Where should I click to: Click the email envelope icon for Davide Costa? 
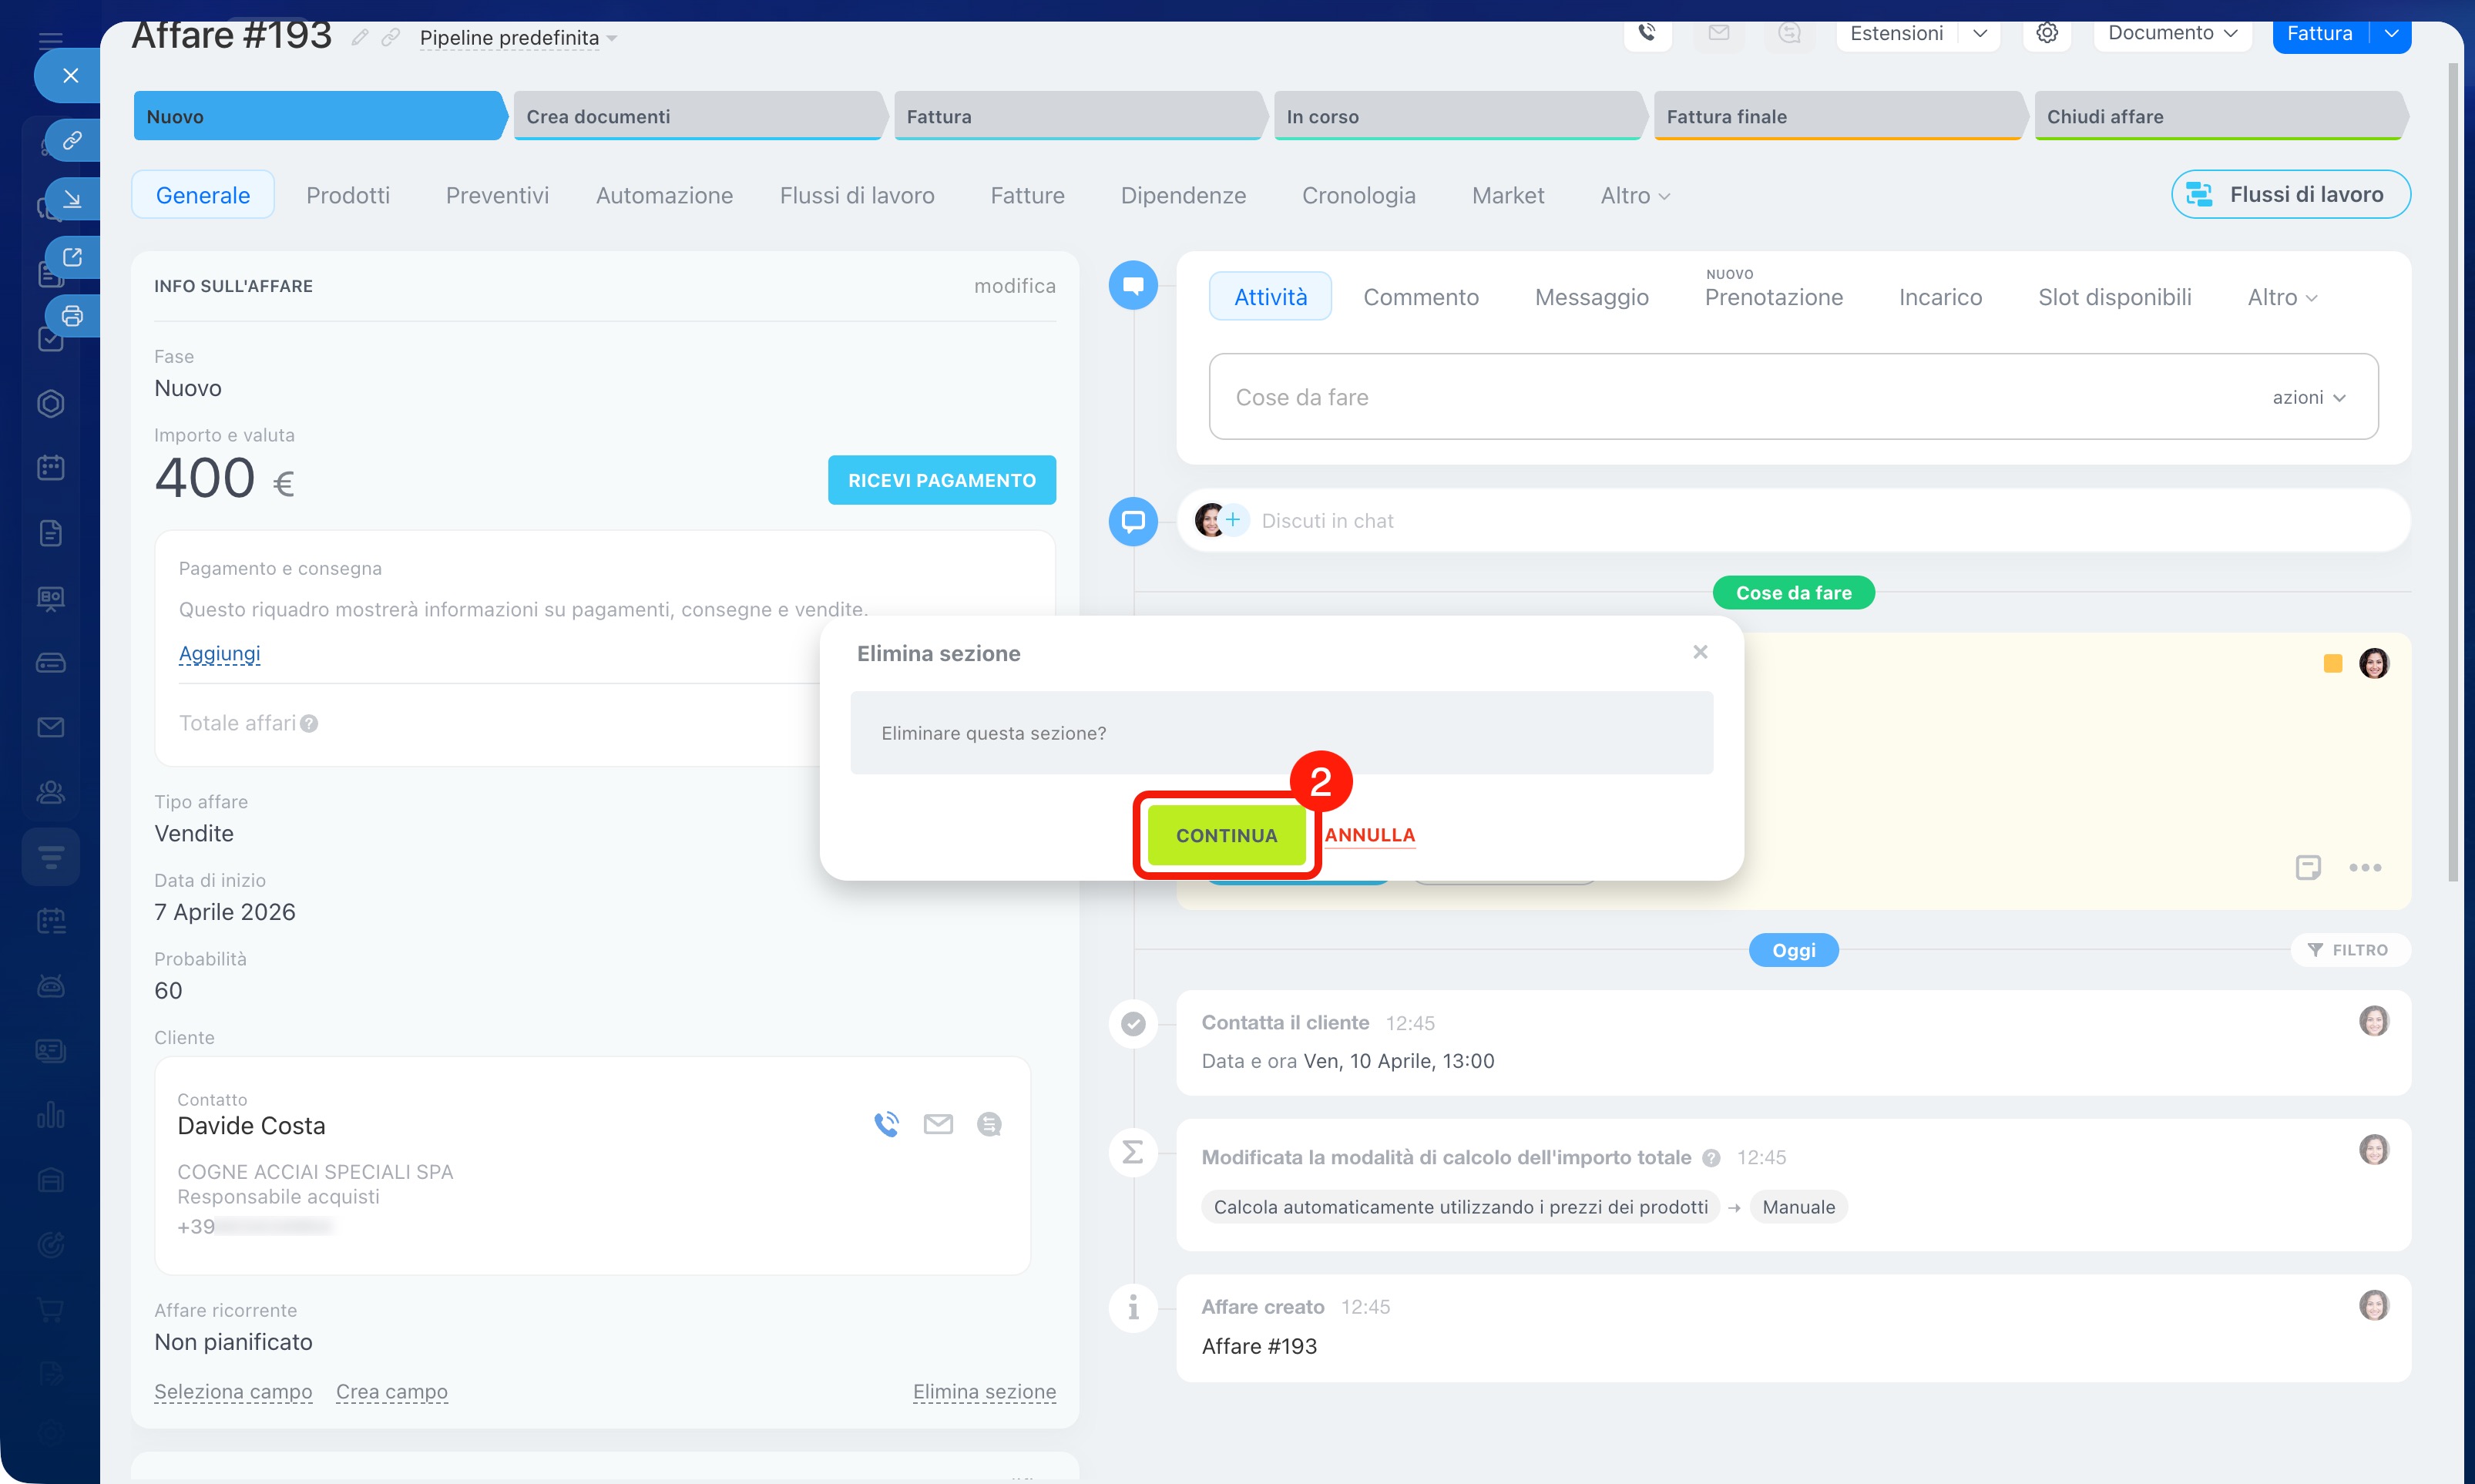(x=938, y=1124)
